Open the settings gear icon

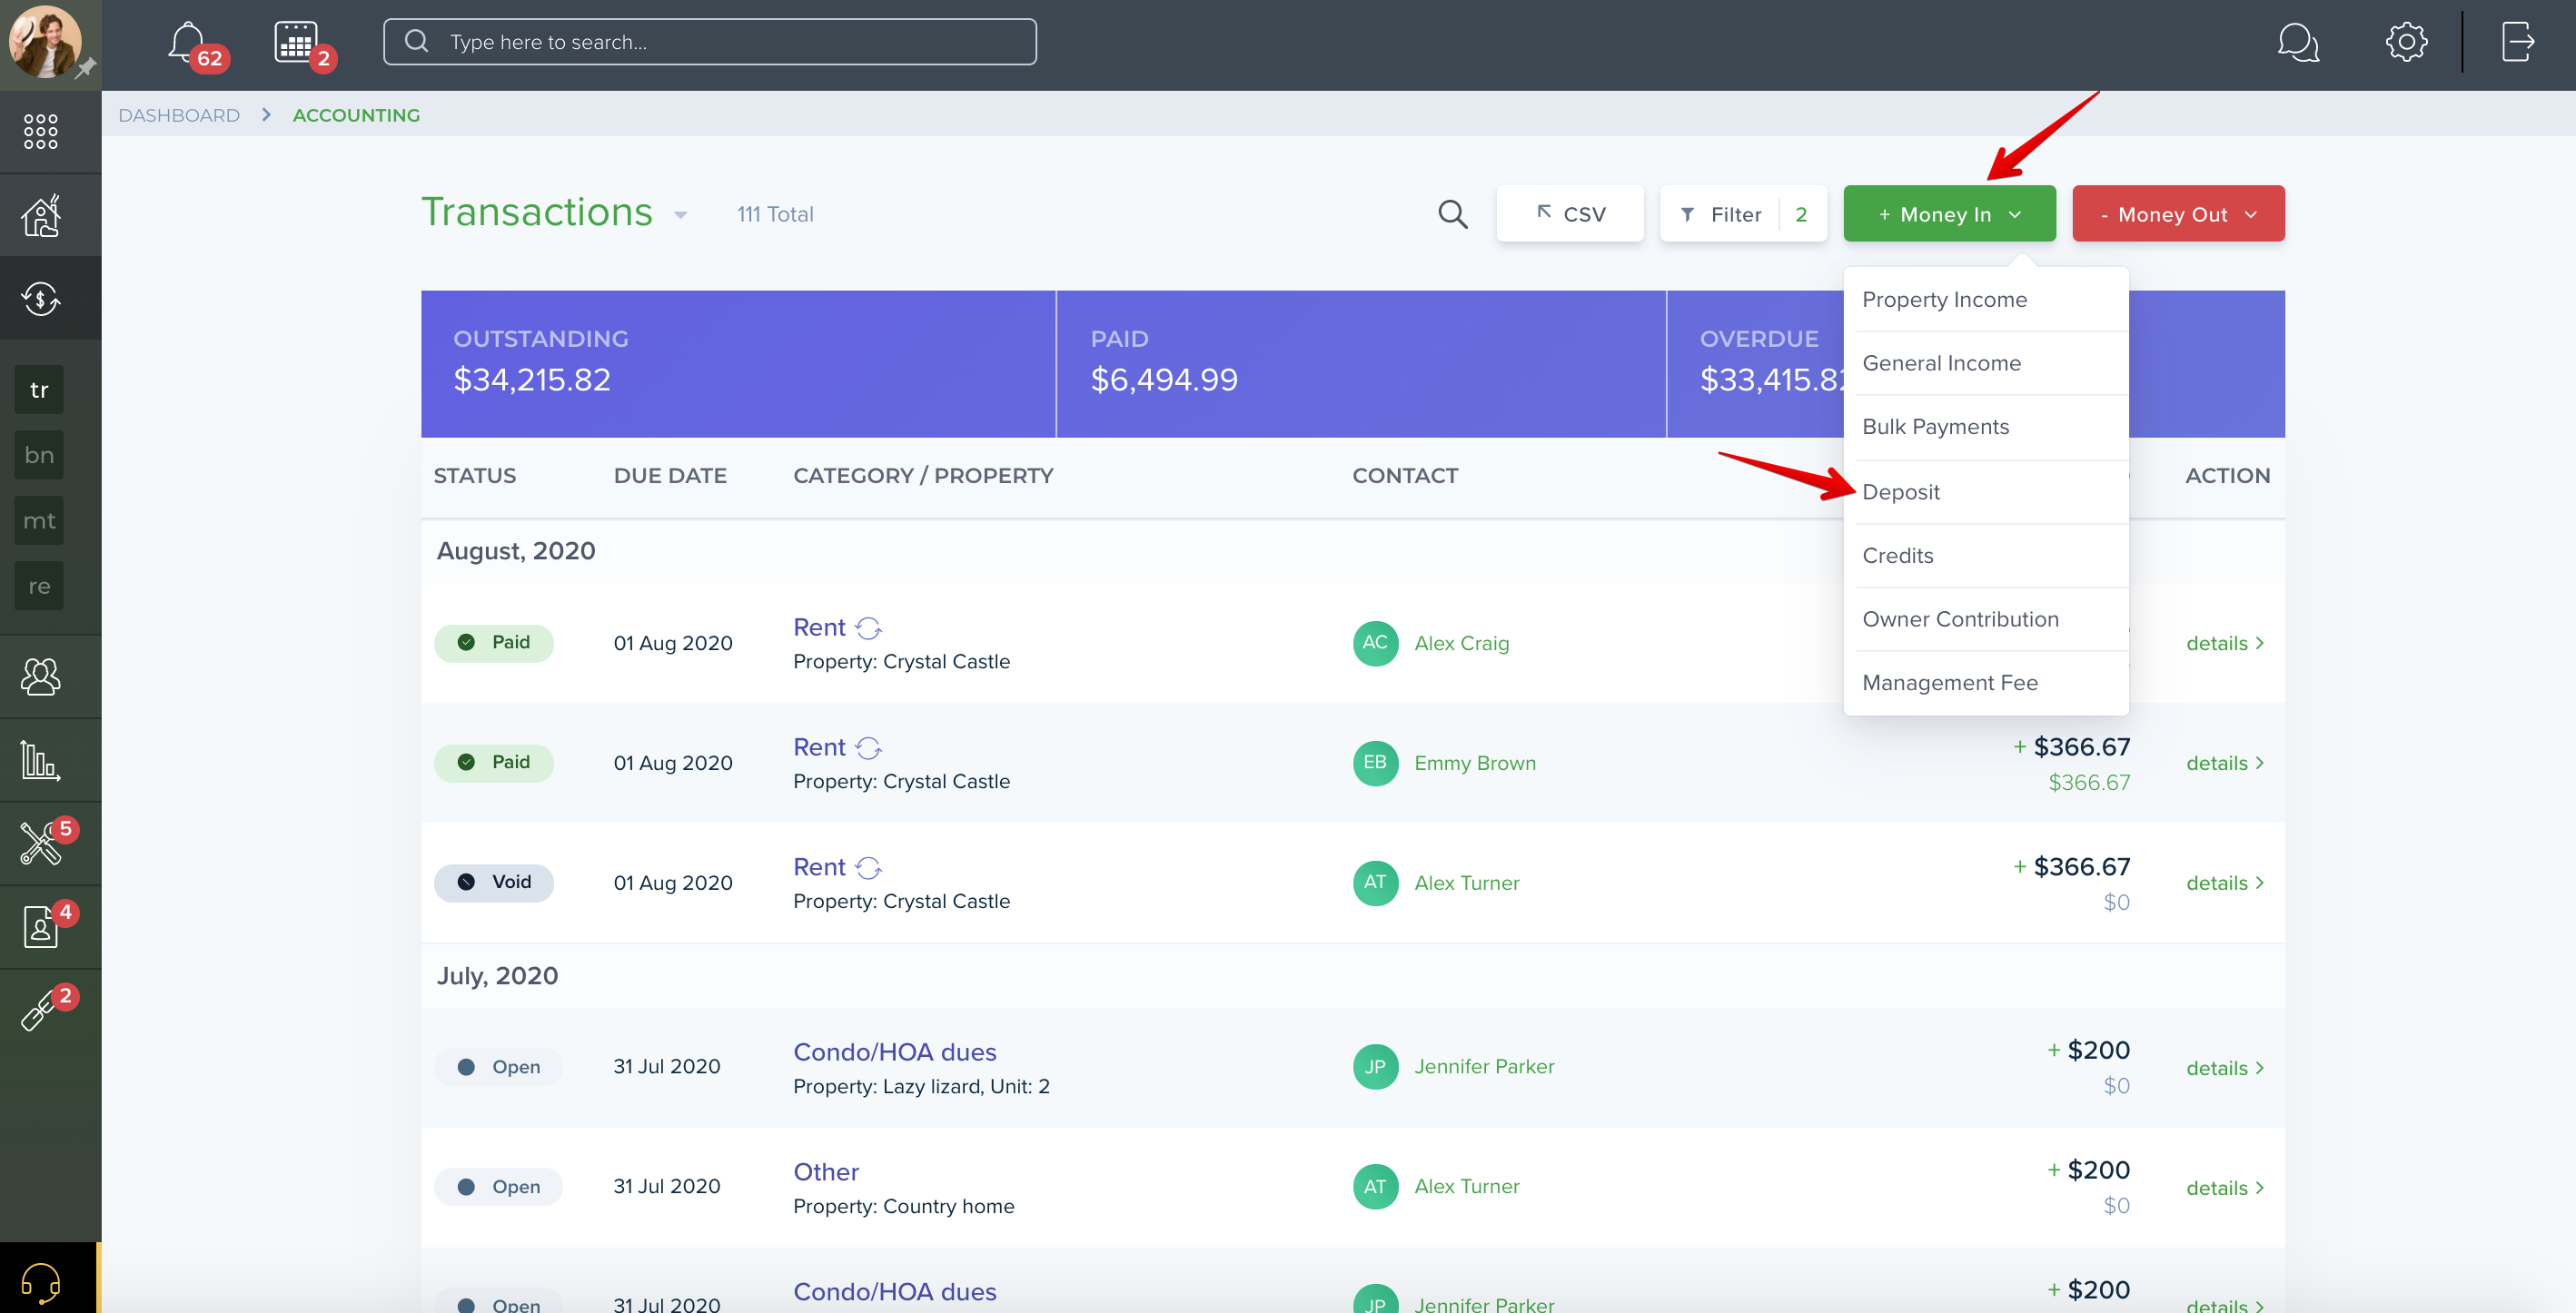point(2406,42)
